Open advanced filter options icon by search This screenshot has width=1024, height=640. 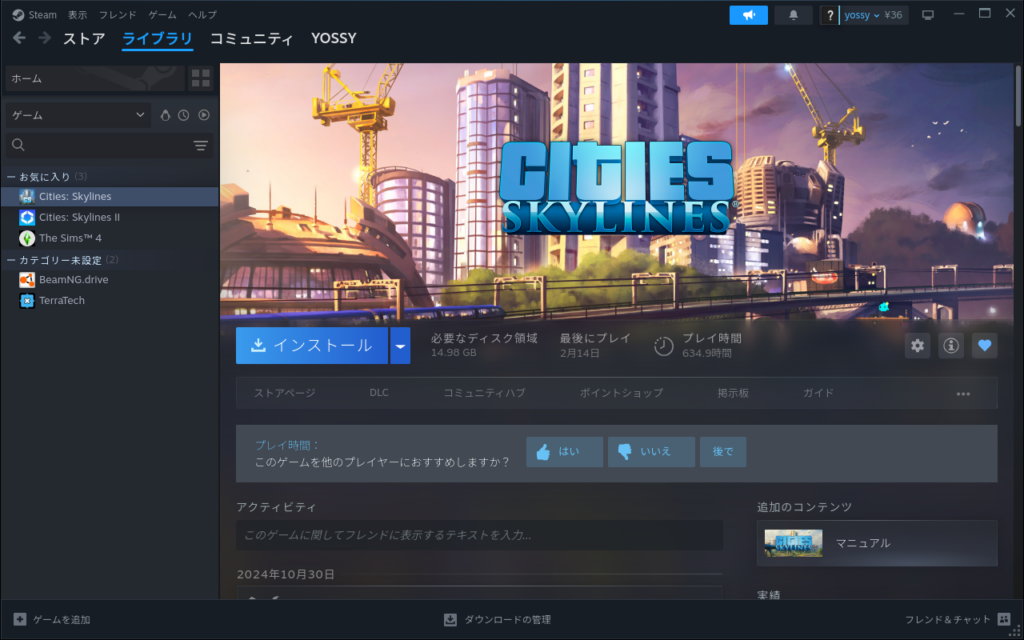click(x=201, y=146)
